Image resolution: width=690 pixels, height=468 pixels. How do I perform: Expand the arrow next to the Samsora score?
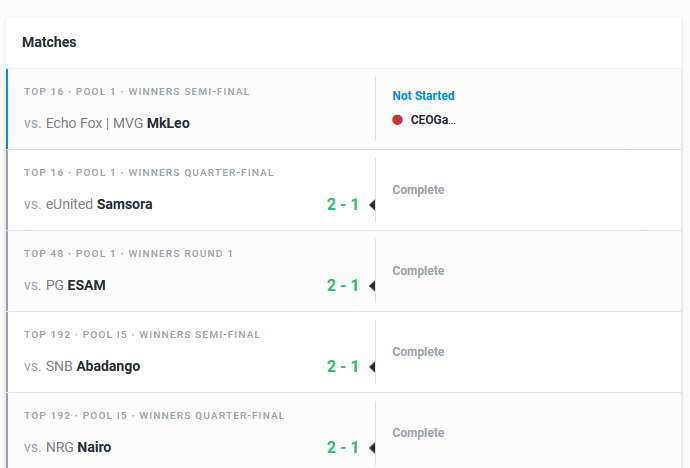click(x=372, y=205)
